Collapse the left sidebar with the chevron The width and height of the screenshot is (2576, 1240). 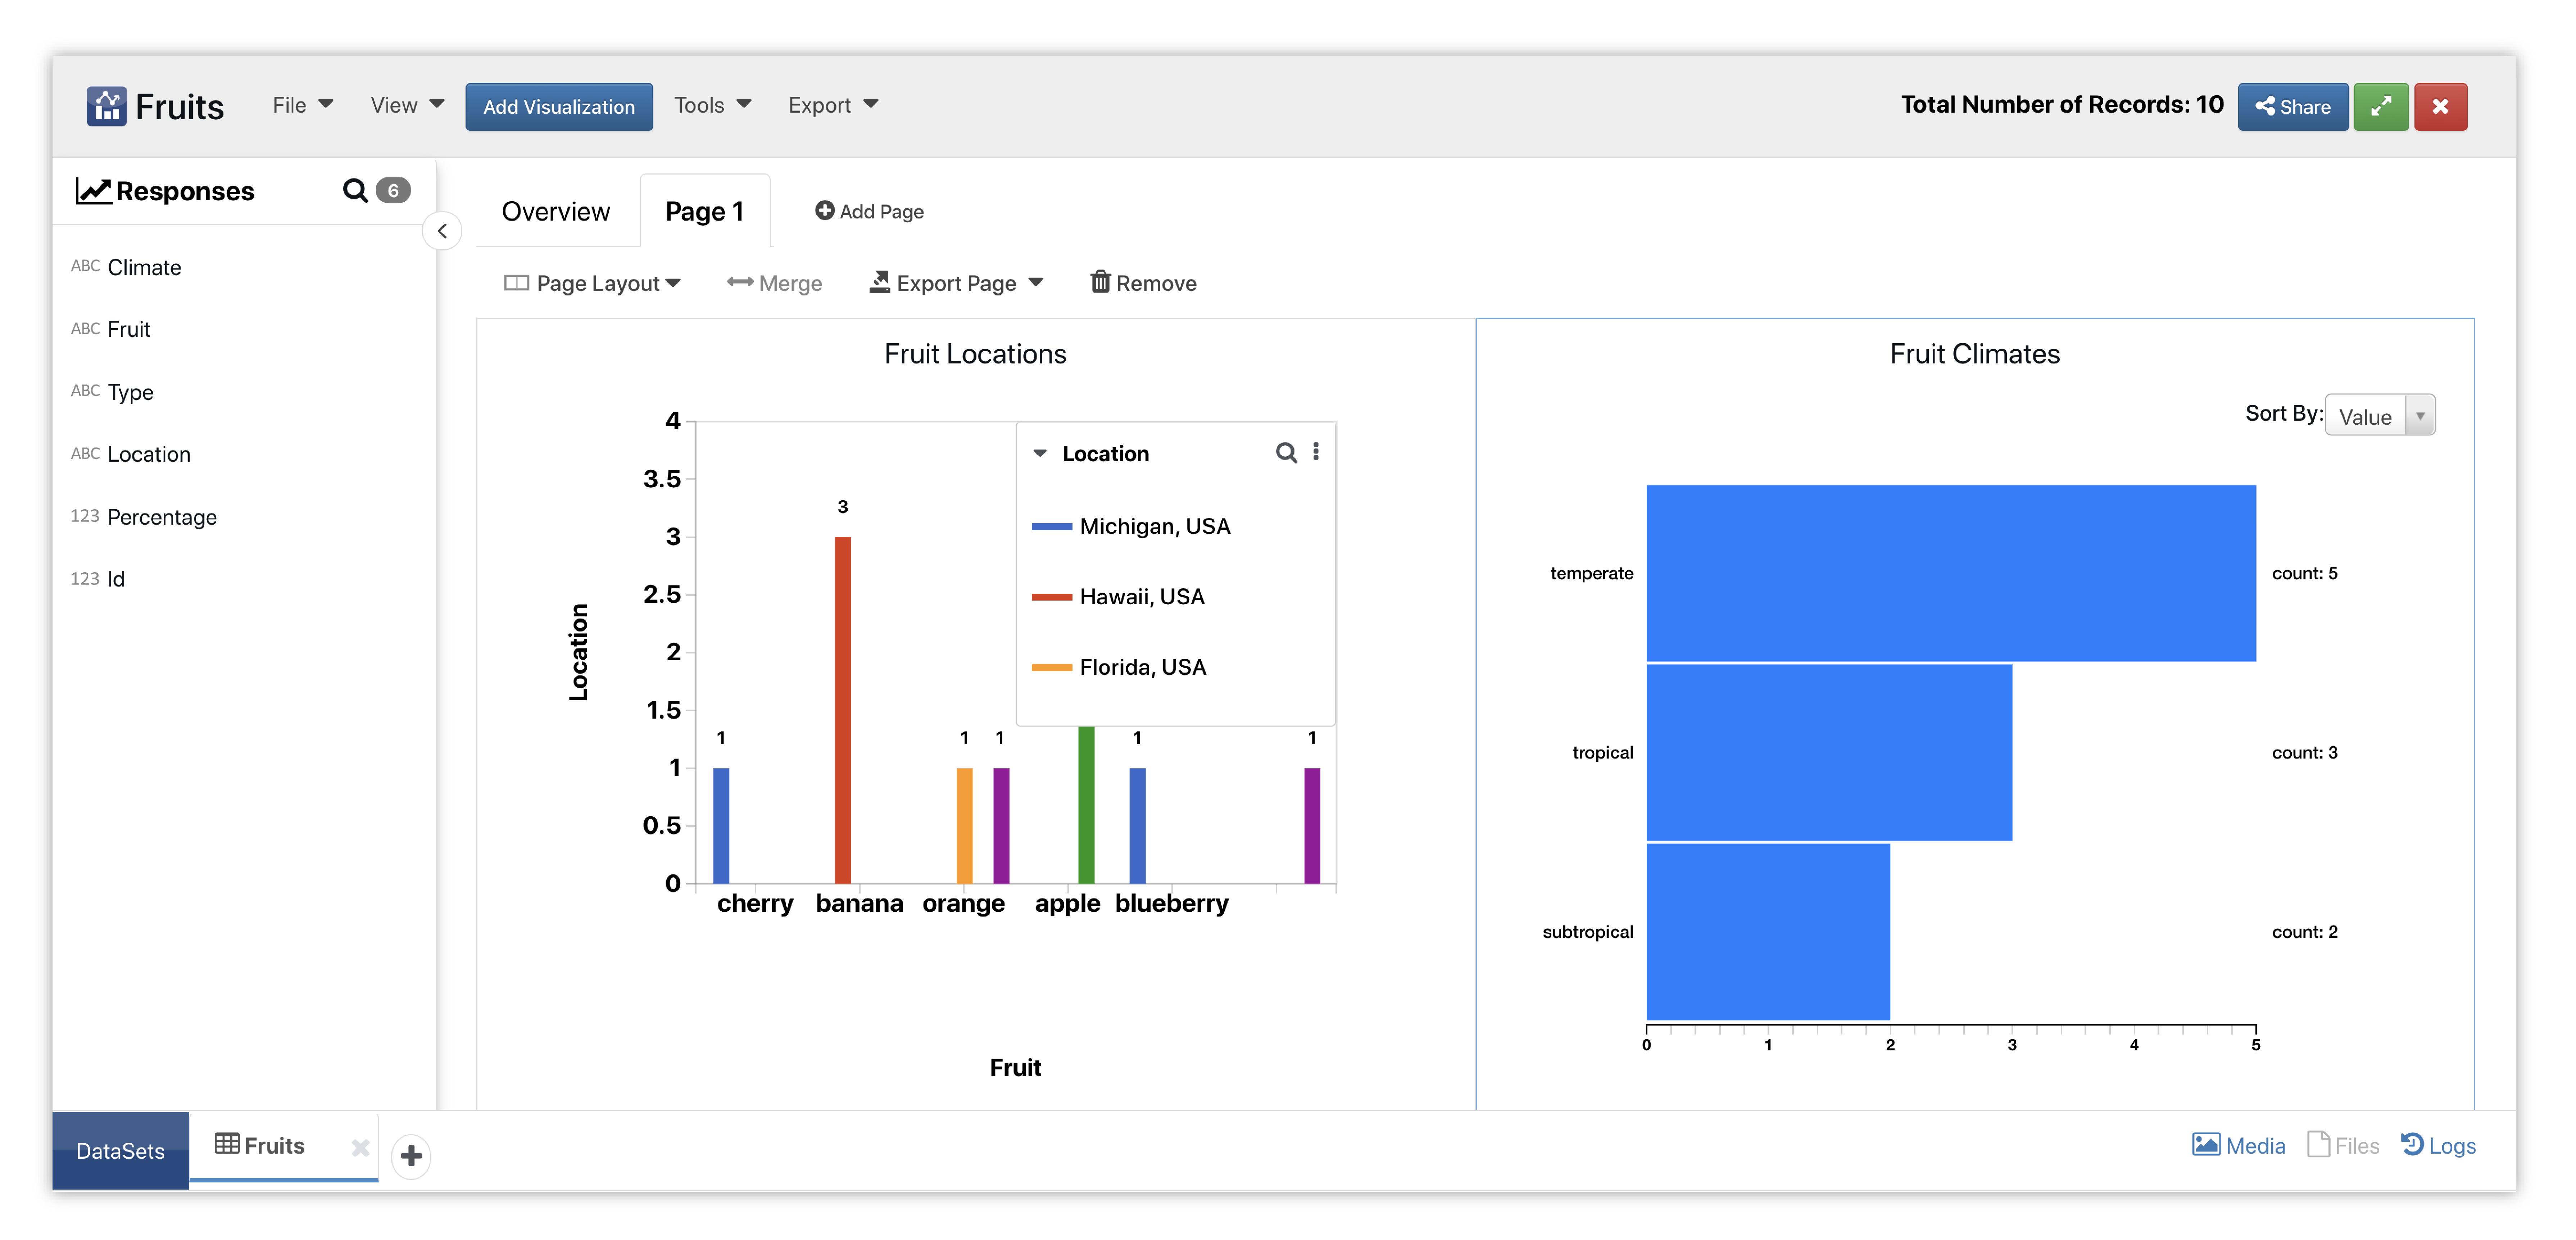(x=442, y=231)
